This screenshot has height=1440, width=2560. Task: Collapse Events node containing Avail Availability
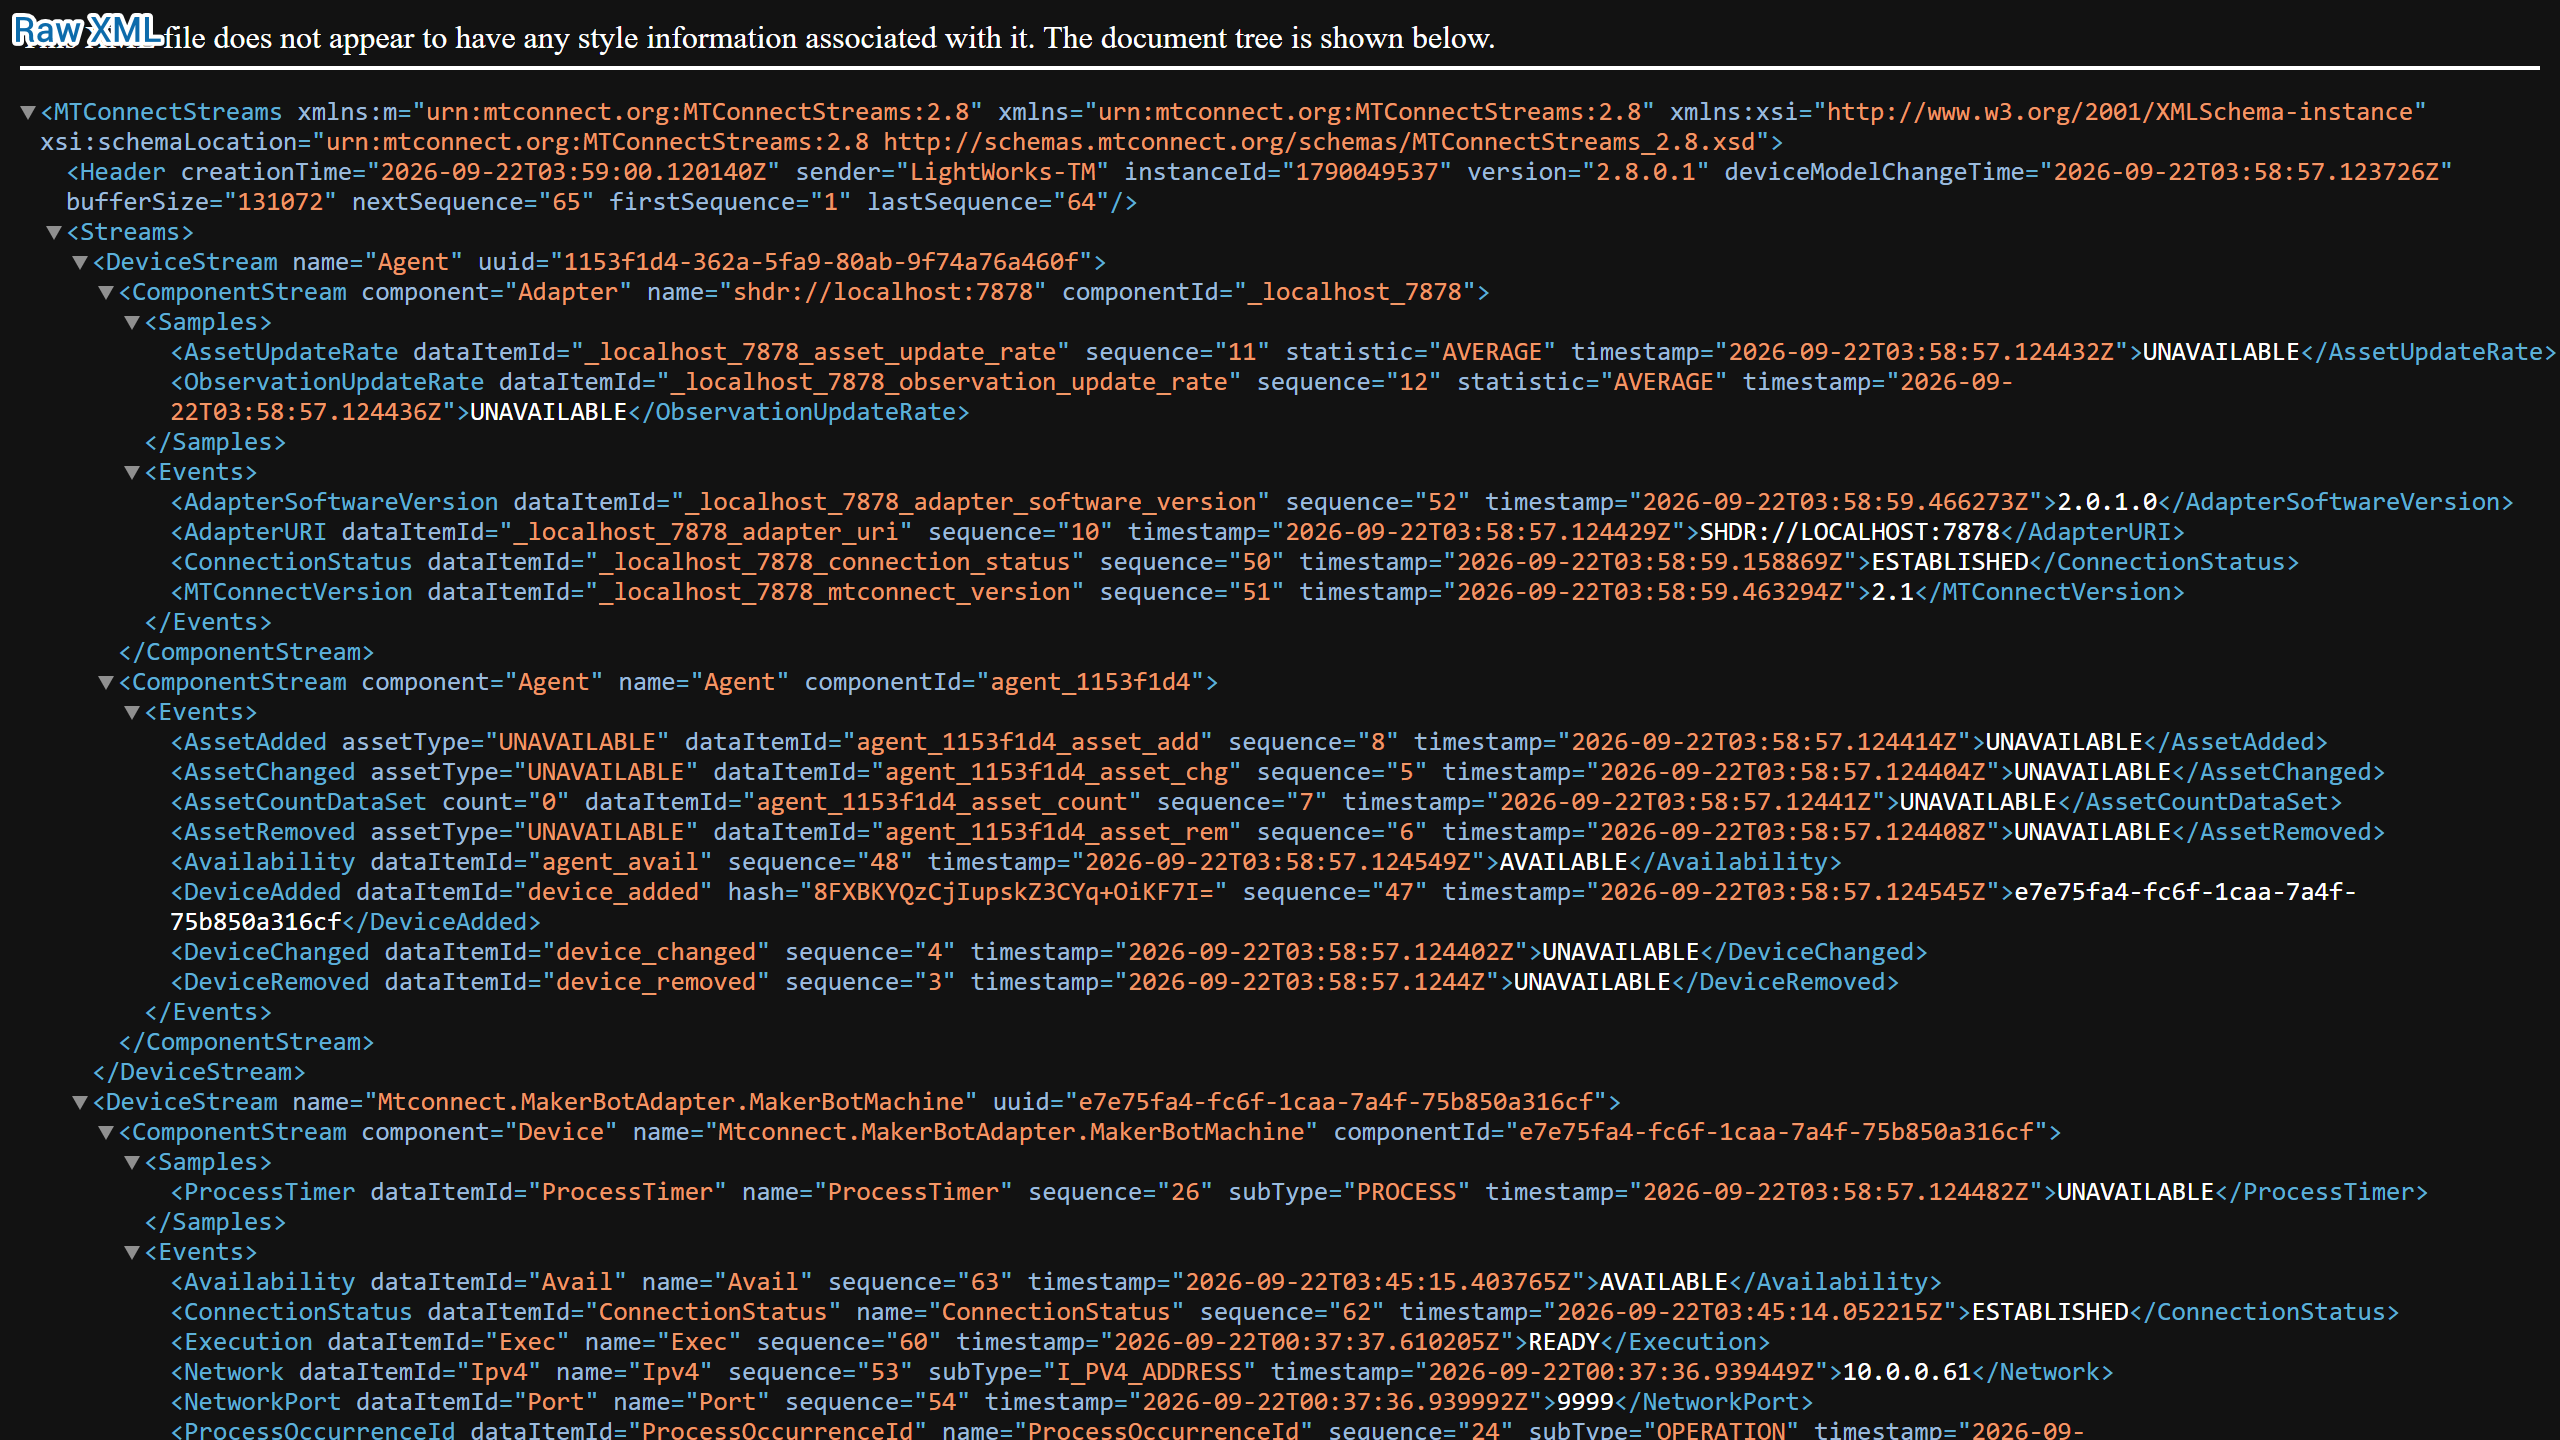click(133, 1252)
